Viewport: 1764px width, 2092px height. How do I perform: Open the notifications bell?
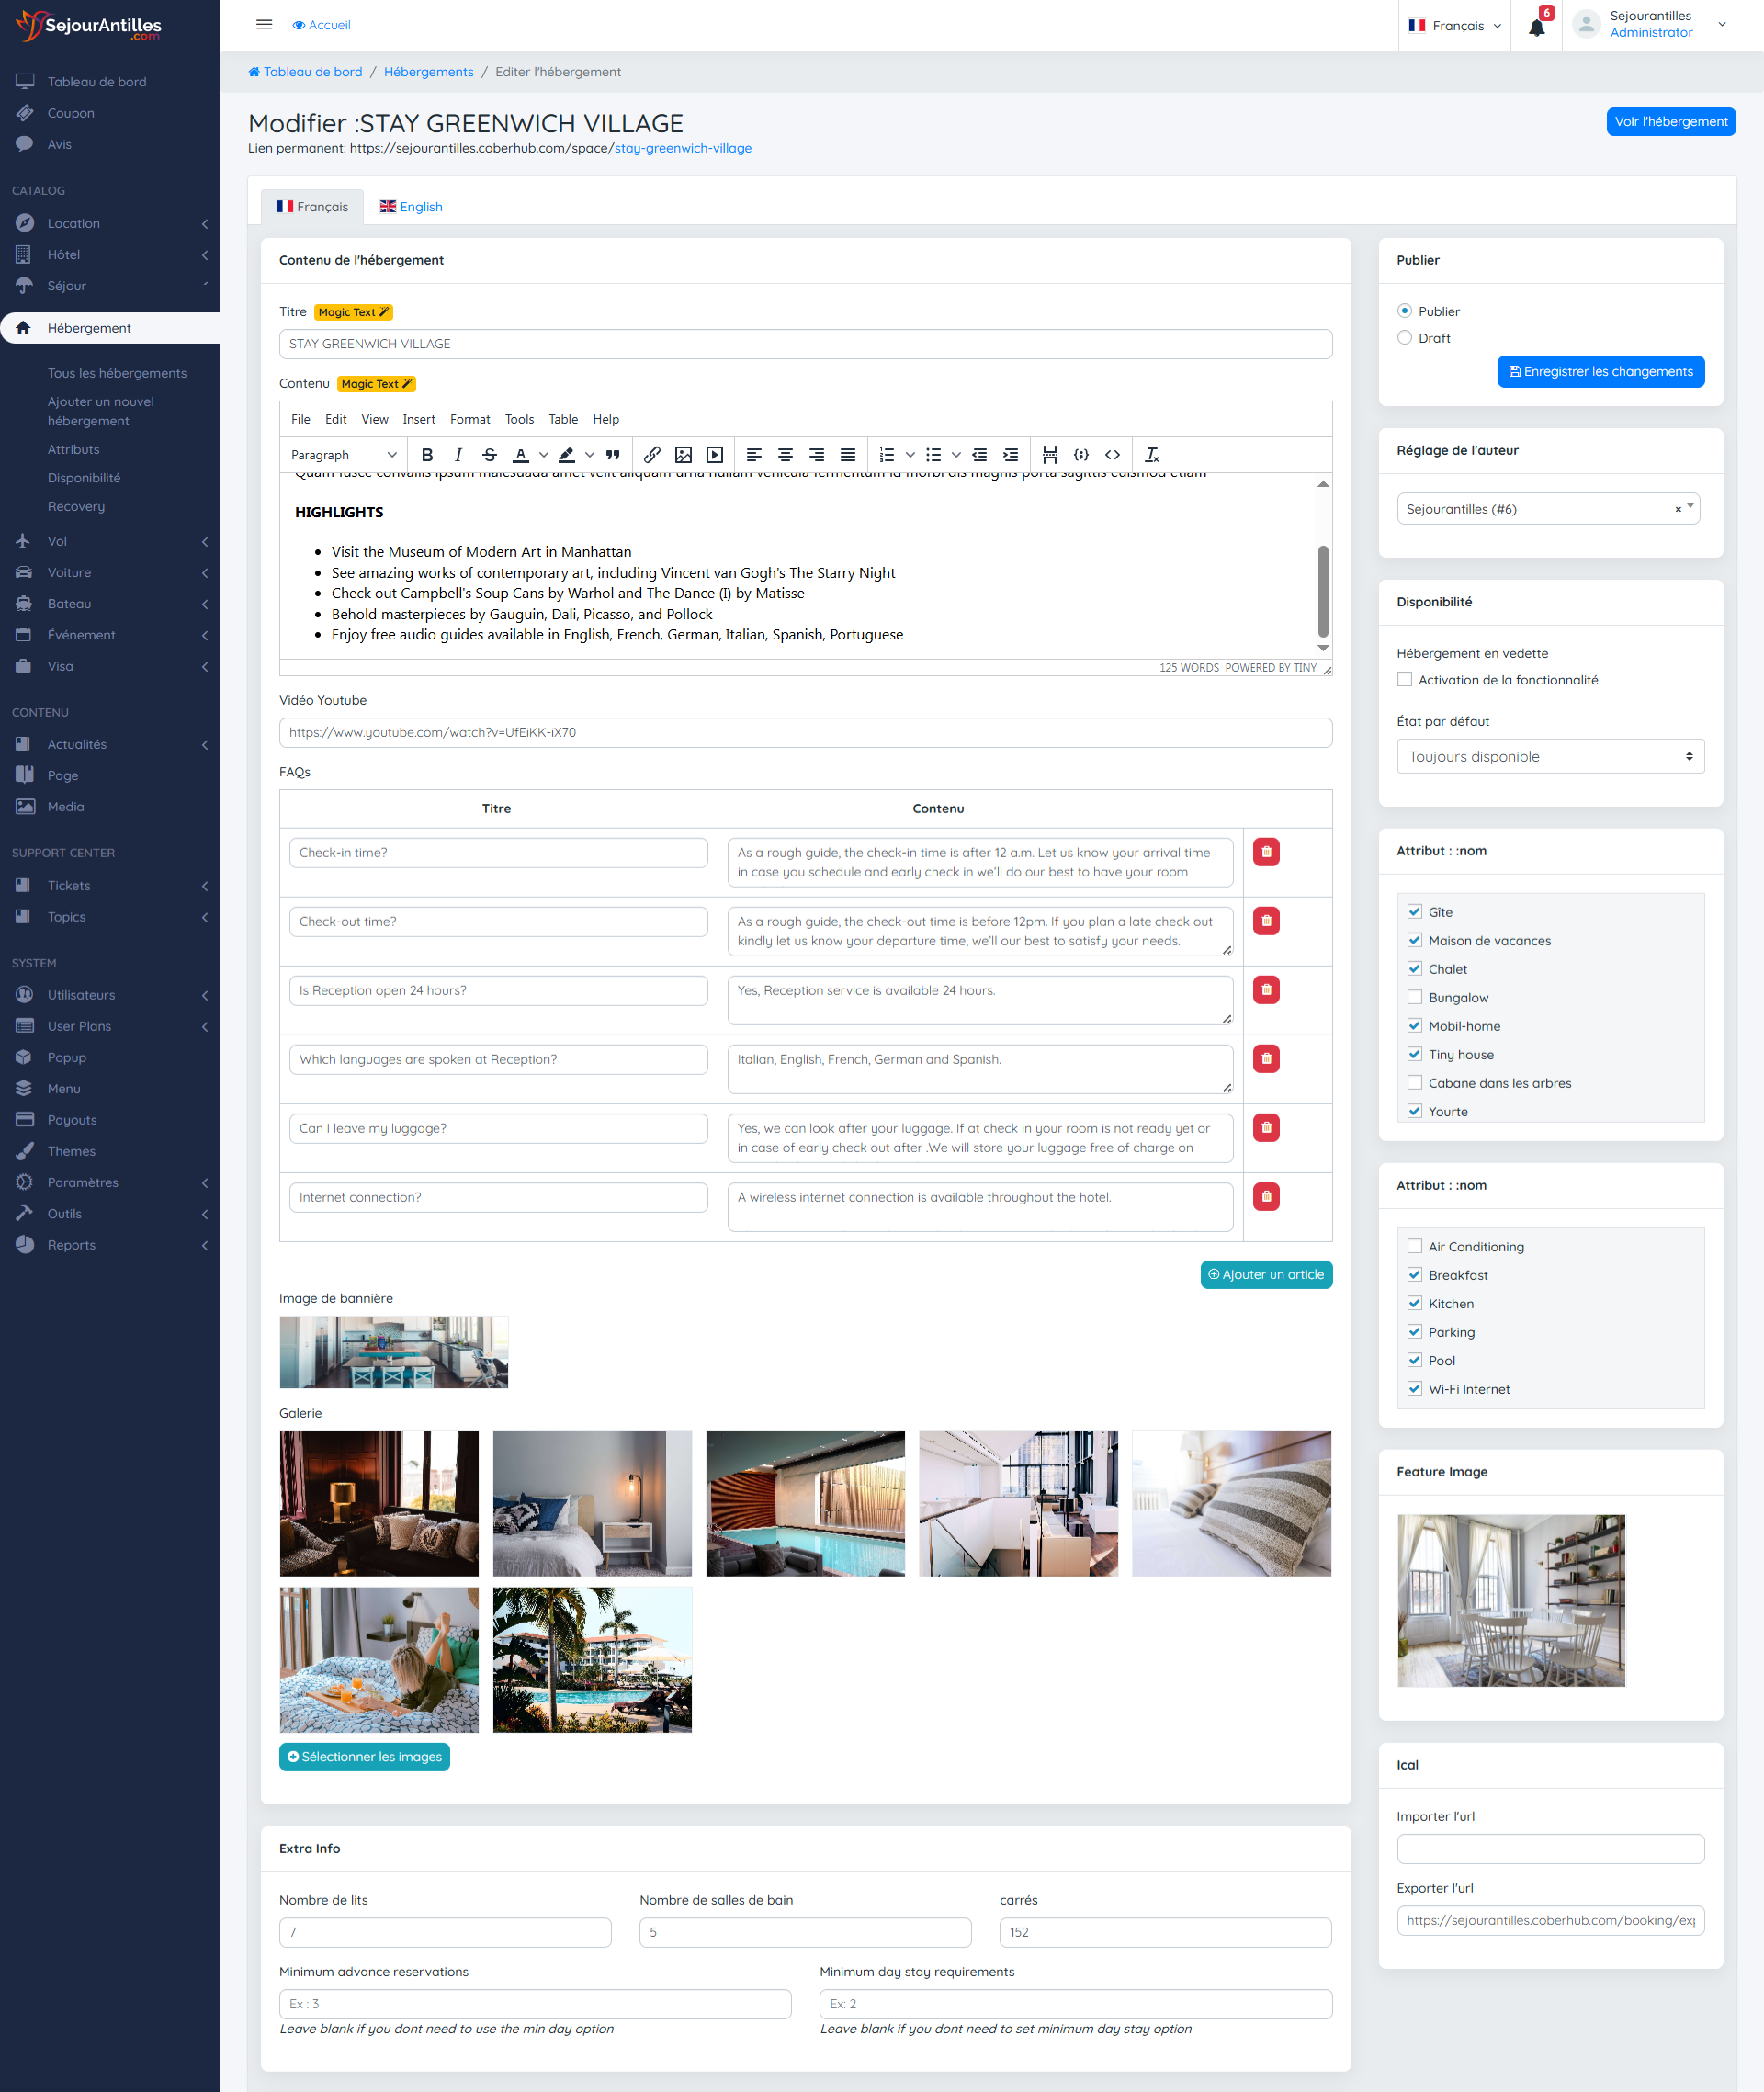pyautogui.click(x=1536, y=27)
